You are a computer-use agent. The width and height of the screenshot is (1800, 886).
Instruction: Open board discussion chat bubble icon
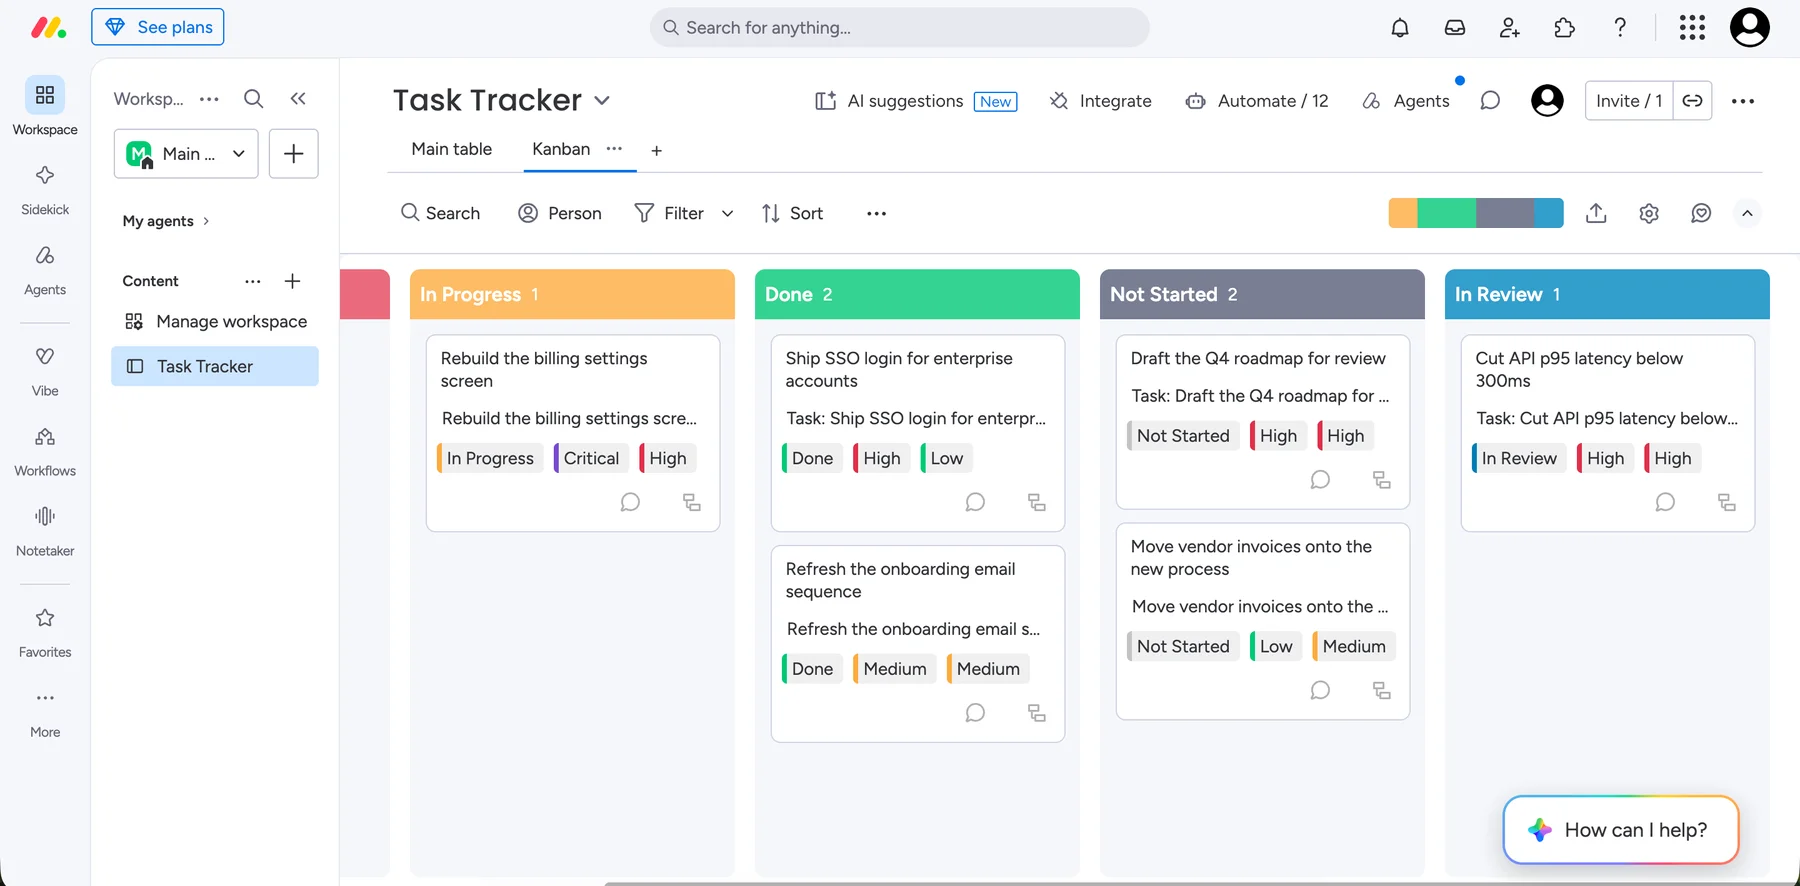pos(1490,101)
